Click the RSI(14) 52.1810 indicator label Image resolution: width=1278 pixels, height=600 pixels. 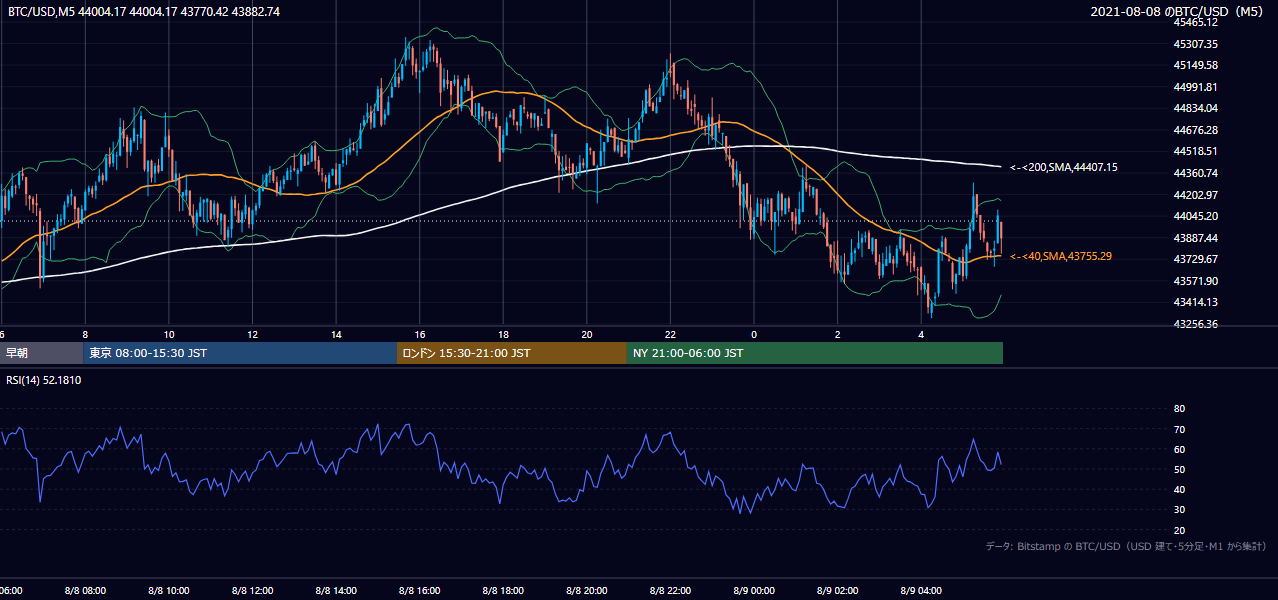click(x=44, y=380)
